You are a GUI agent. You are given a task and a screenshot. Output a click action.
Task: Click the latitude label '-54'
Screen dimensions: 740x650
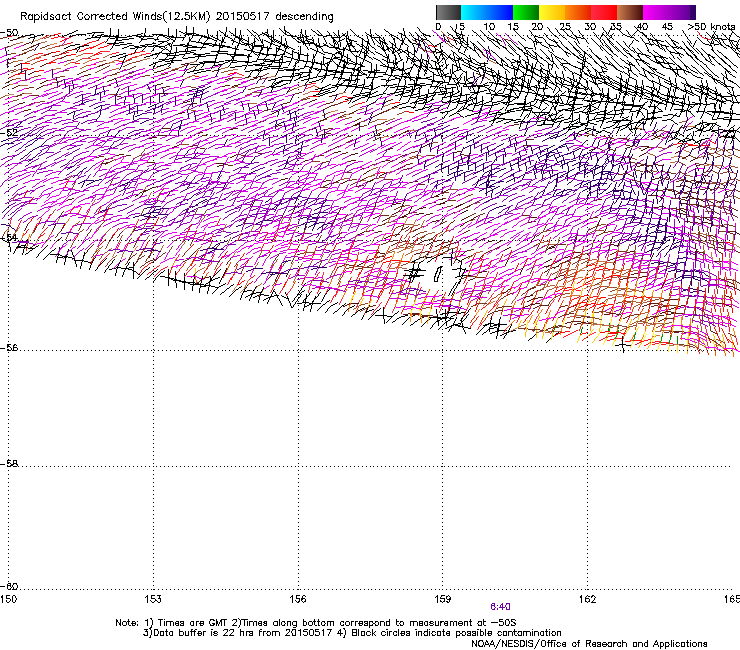click(x=9, y=237)
